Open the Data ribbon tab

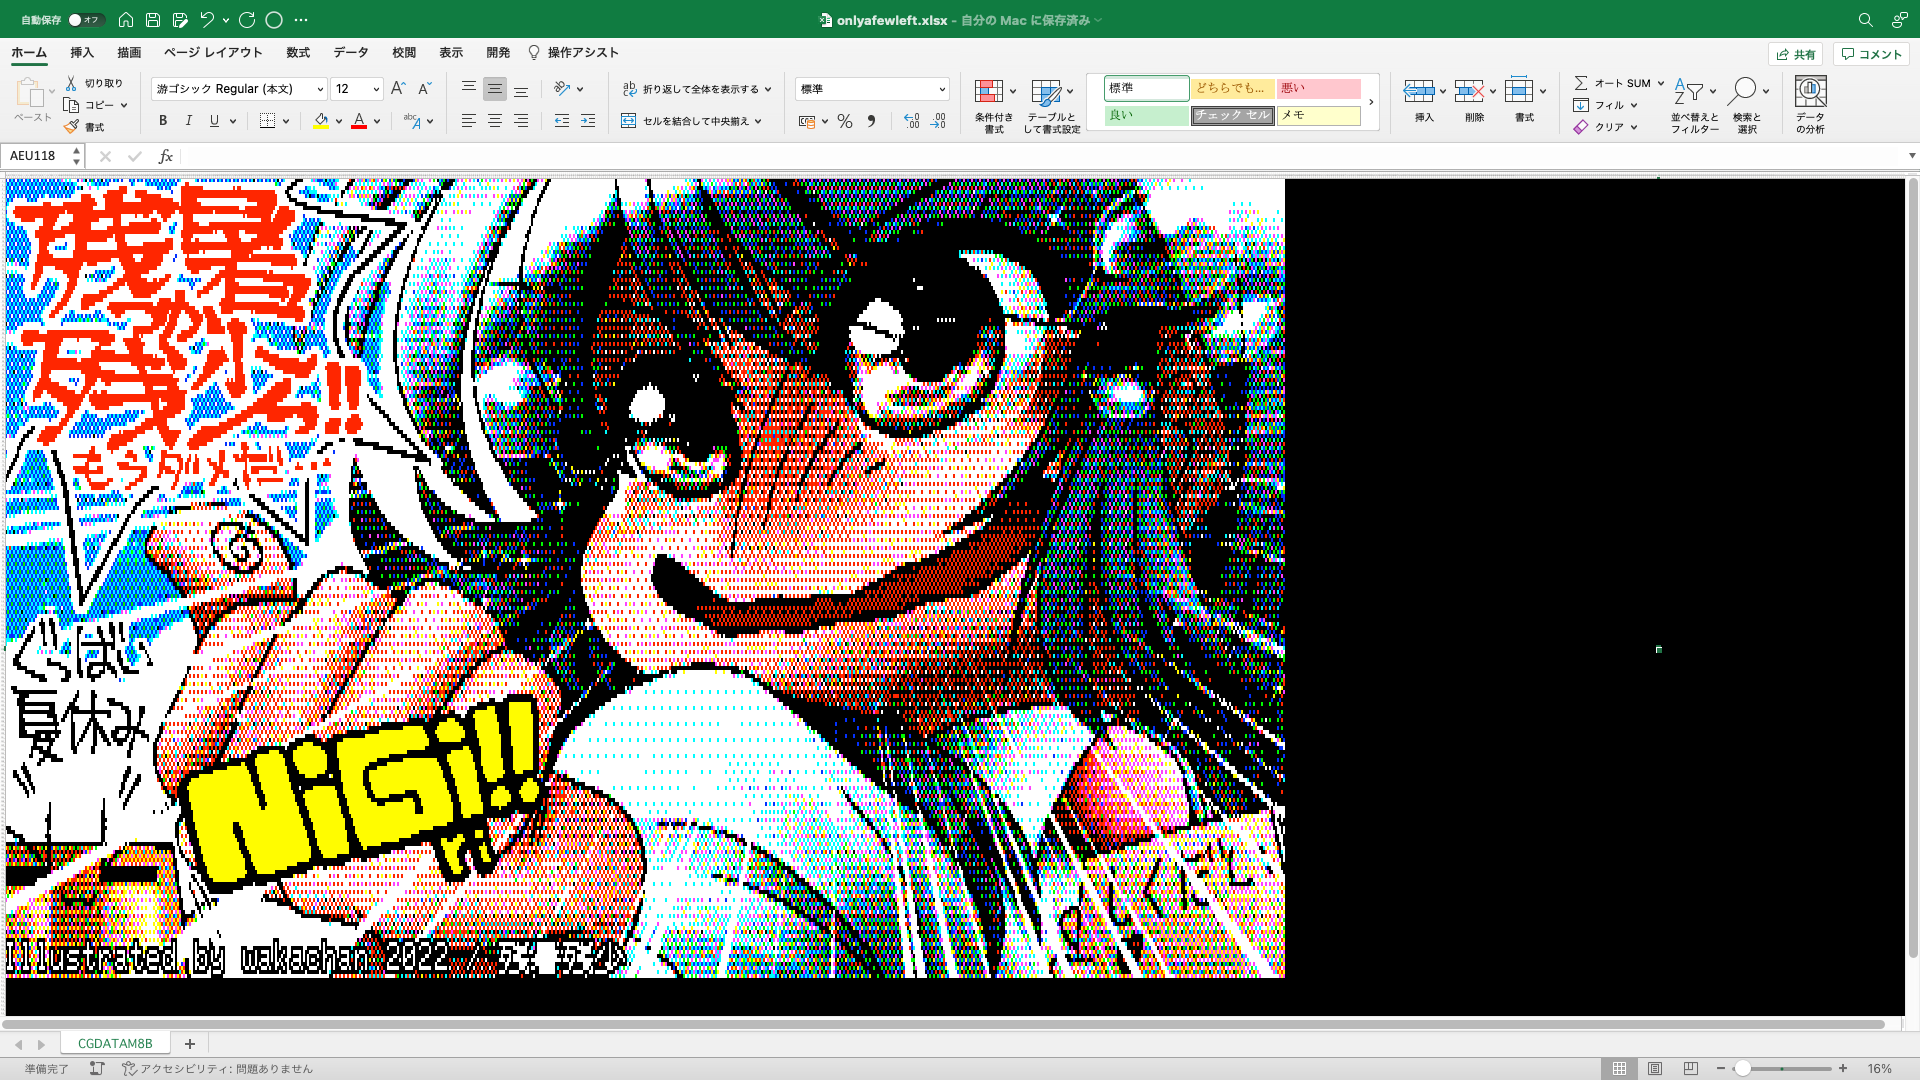point(351,53)
